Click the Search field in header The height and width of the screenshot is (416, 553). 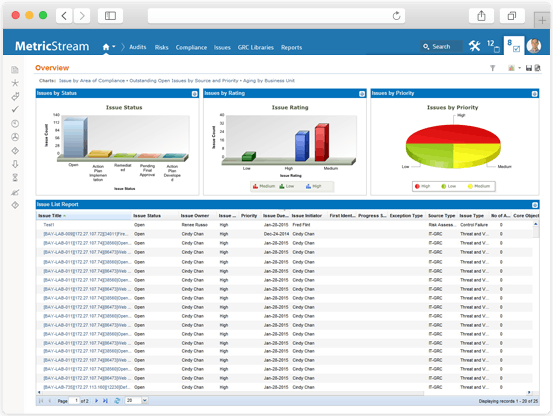tap(442, 47)
